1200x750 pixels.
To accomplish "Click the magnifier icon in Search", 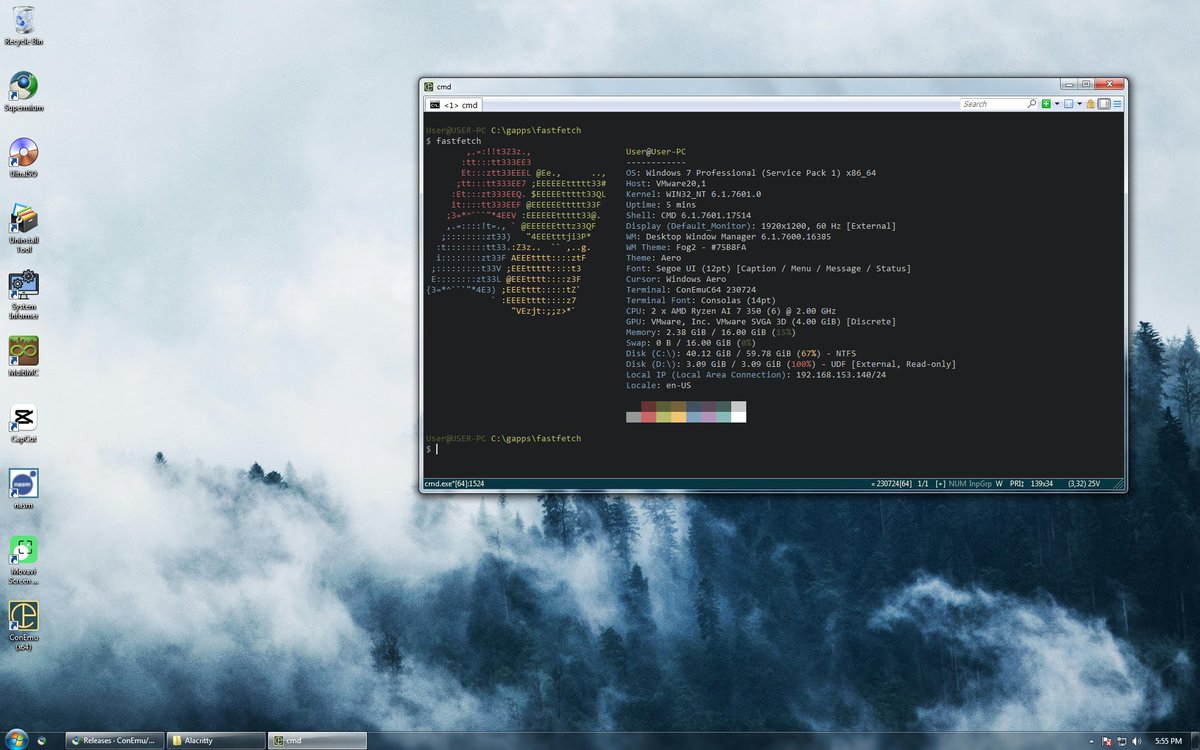I will [x=1032, y=104].
